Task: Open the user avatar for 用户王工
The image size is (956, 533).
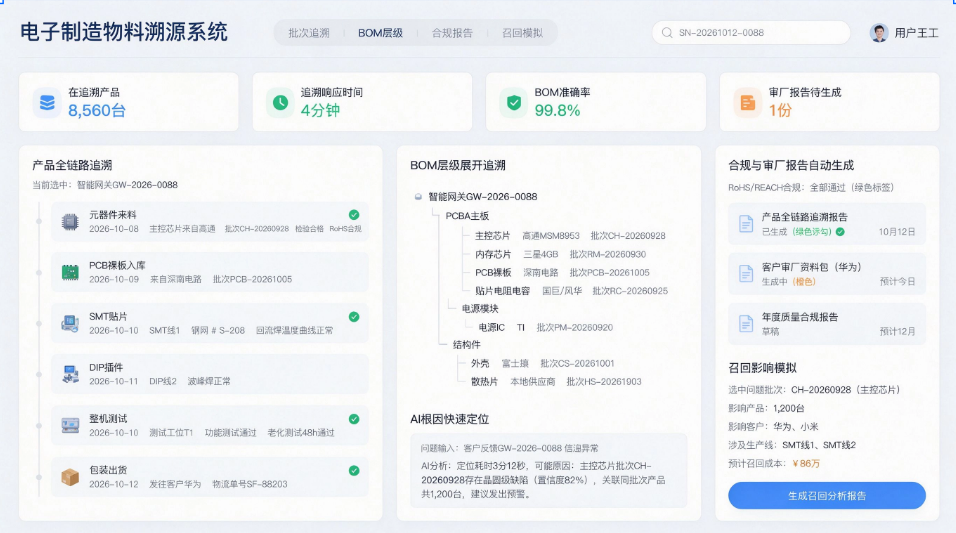Action: (x=879, y=33)
